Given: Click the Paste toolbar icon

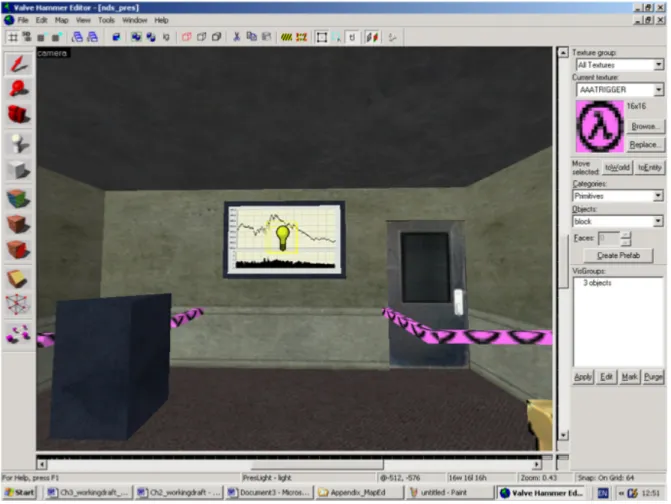Looking at the screenshot, I should point(267,38).
